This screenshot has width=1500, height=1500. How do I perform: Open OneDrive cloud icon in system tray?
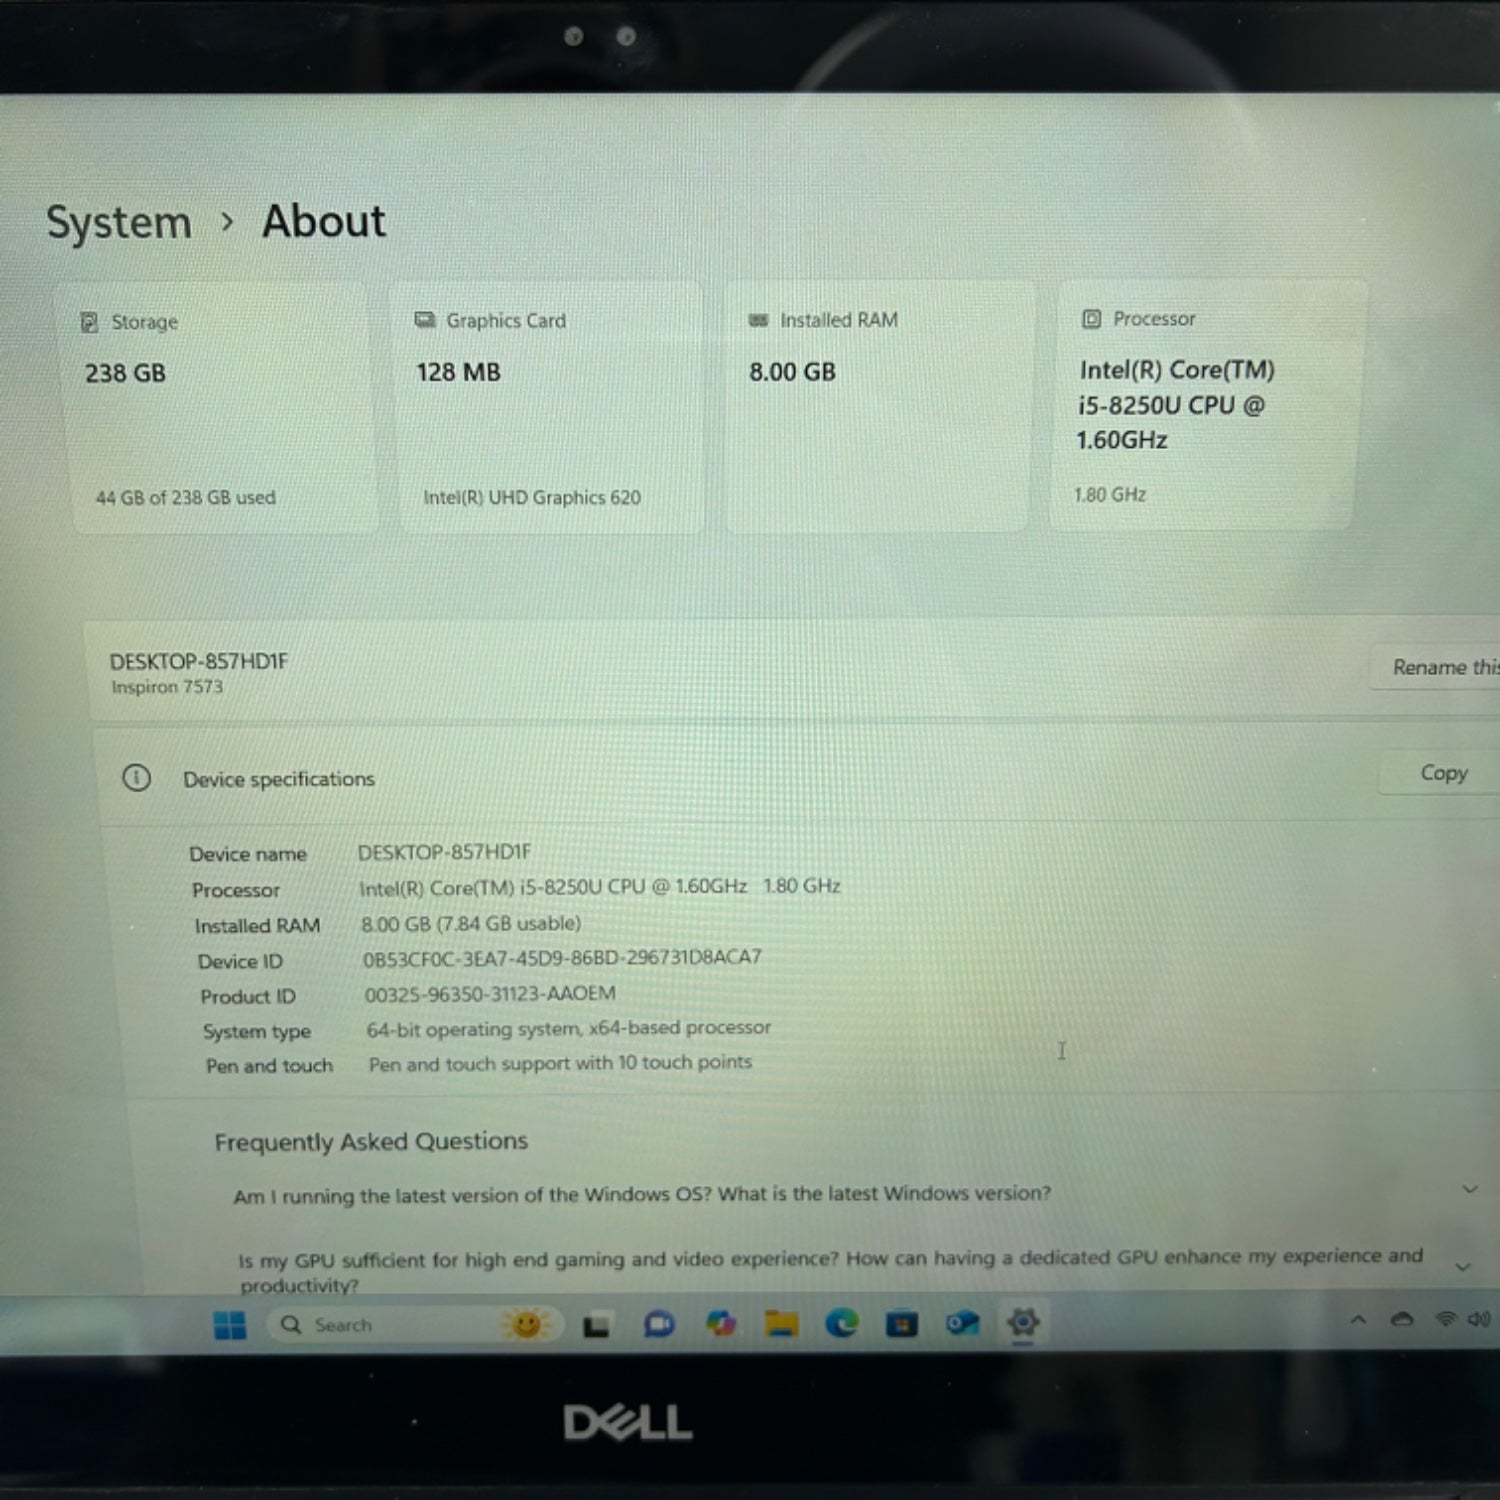click(1402, 1320)
